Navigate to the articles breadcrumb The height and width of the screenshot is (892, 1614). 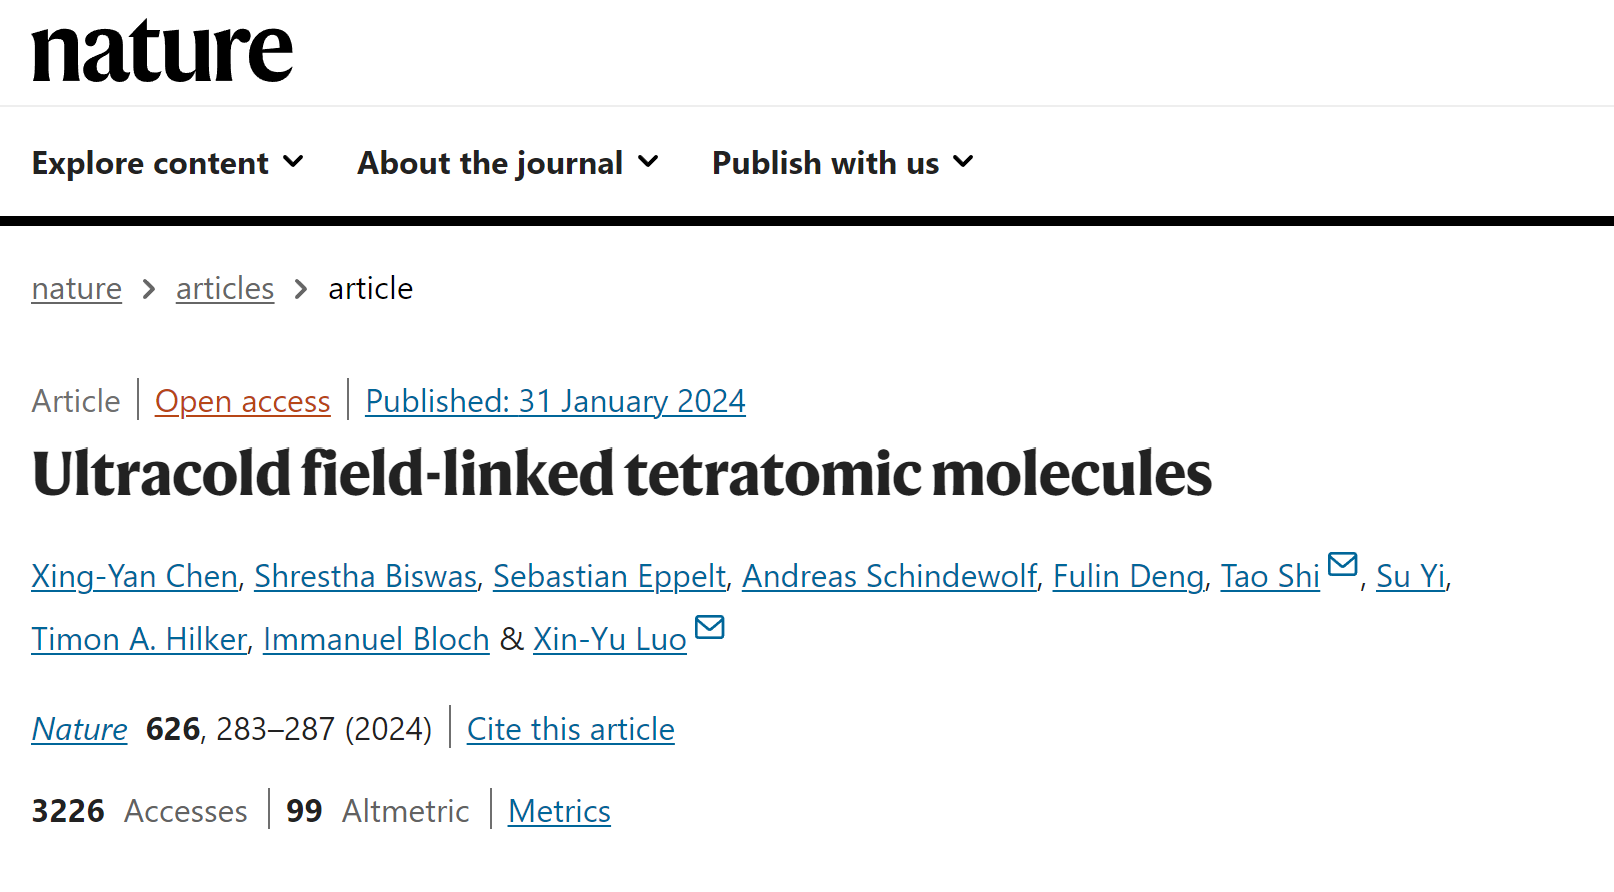pos(225,289)
